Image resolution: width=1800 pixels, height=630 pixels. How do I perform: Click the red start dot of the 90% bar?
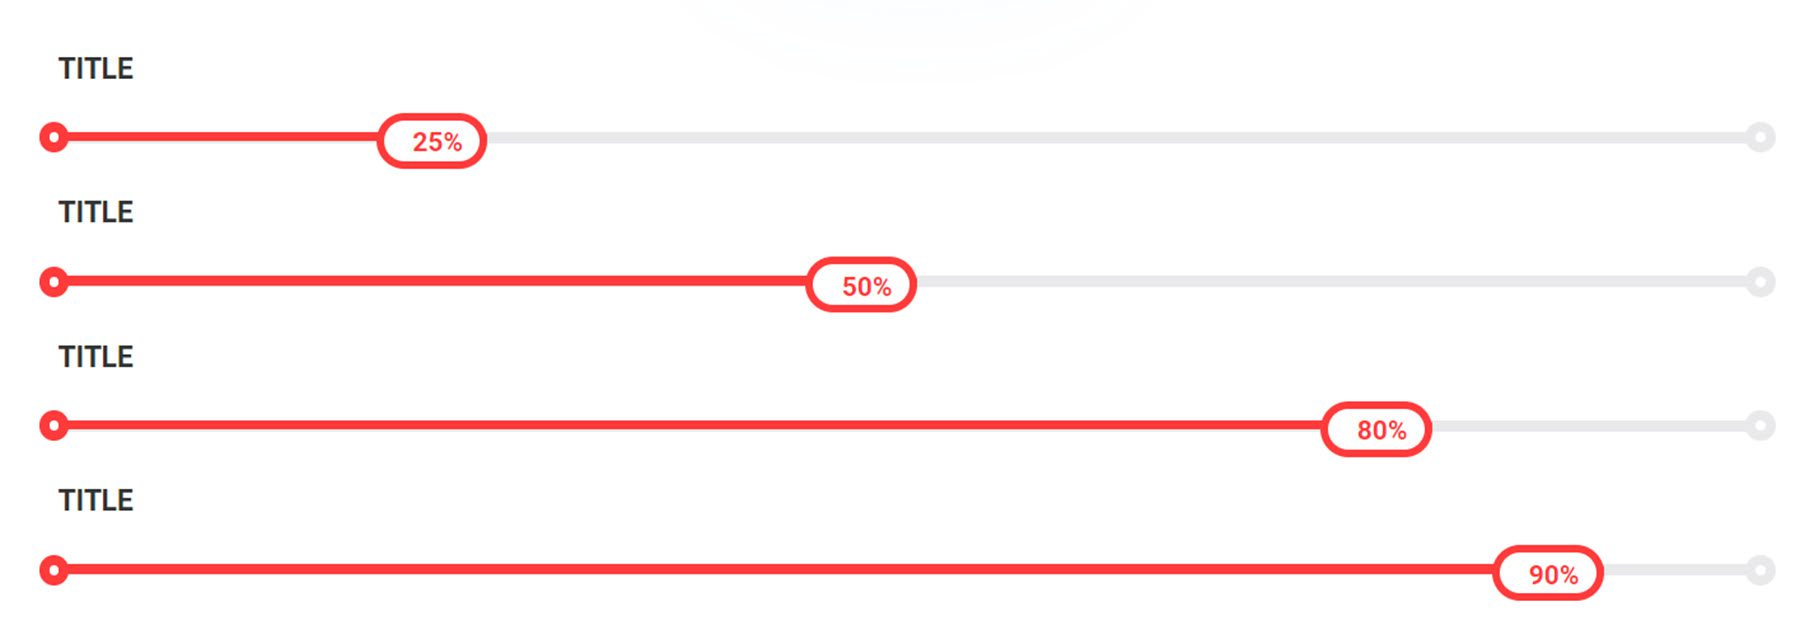point(54,570)
